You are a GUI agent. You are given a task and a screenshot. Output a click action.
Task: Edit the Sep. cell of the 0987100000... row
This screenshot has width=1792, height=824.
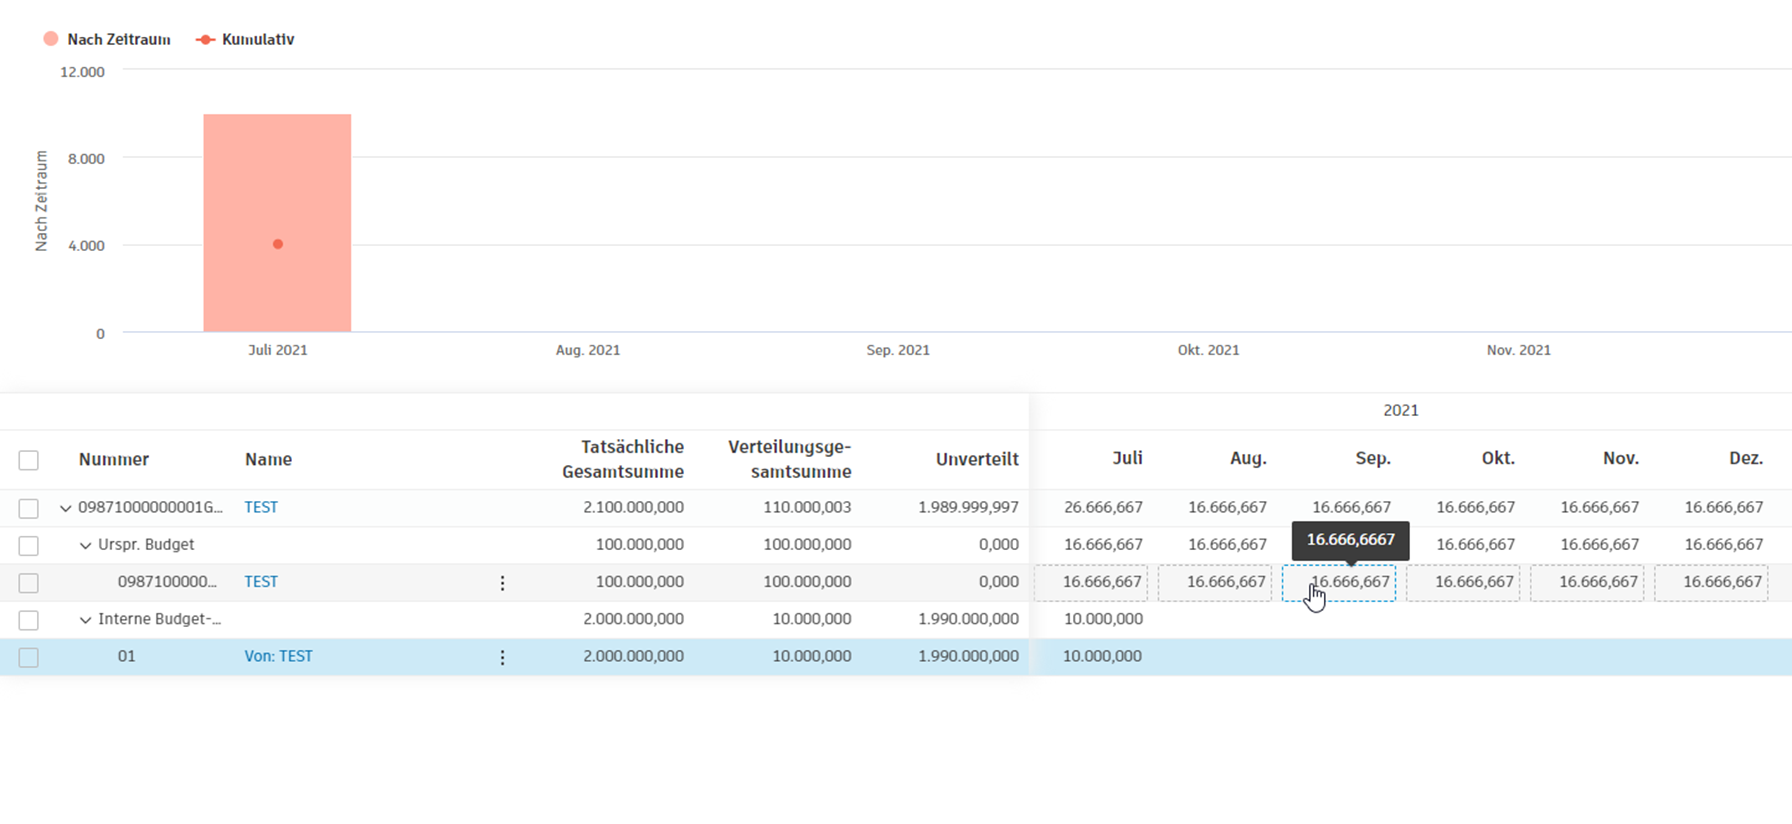coord(1339,582)
